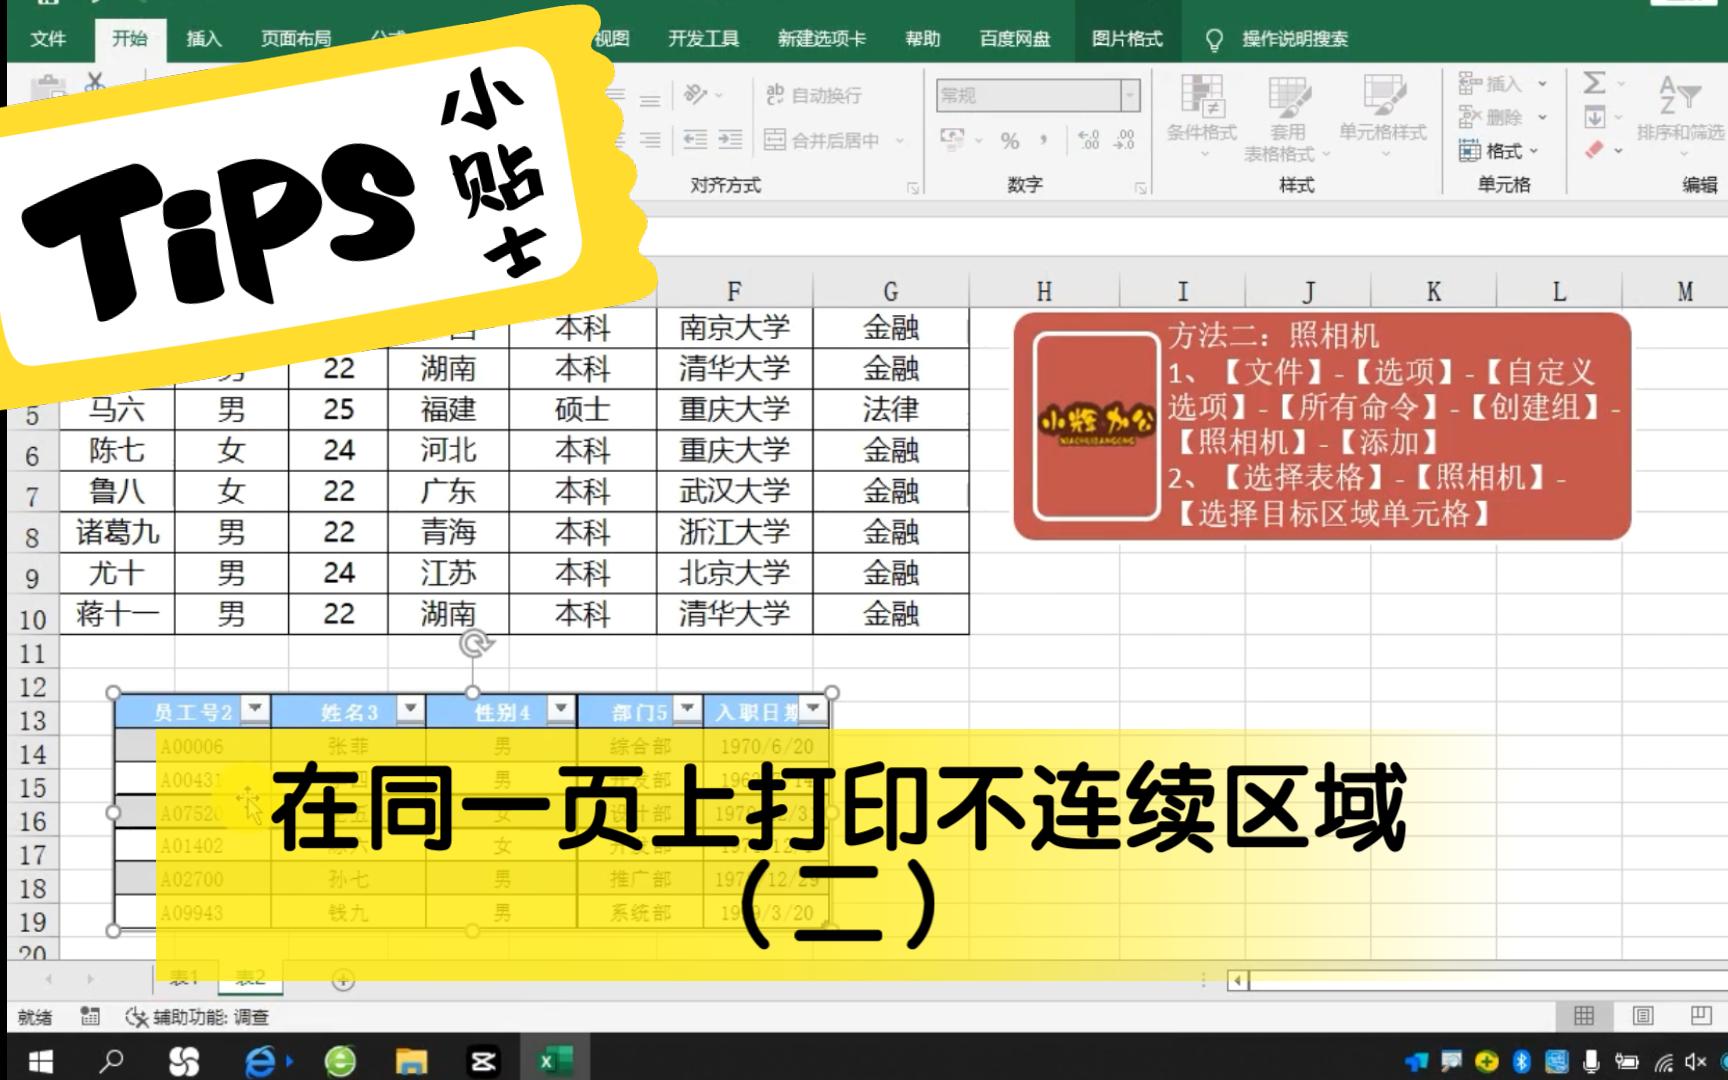The height and width of the screenshot is (1080, 1728).
Task: Switch to the 页面布局 ribbon tab
Action: (295, 39)
